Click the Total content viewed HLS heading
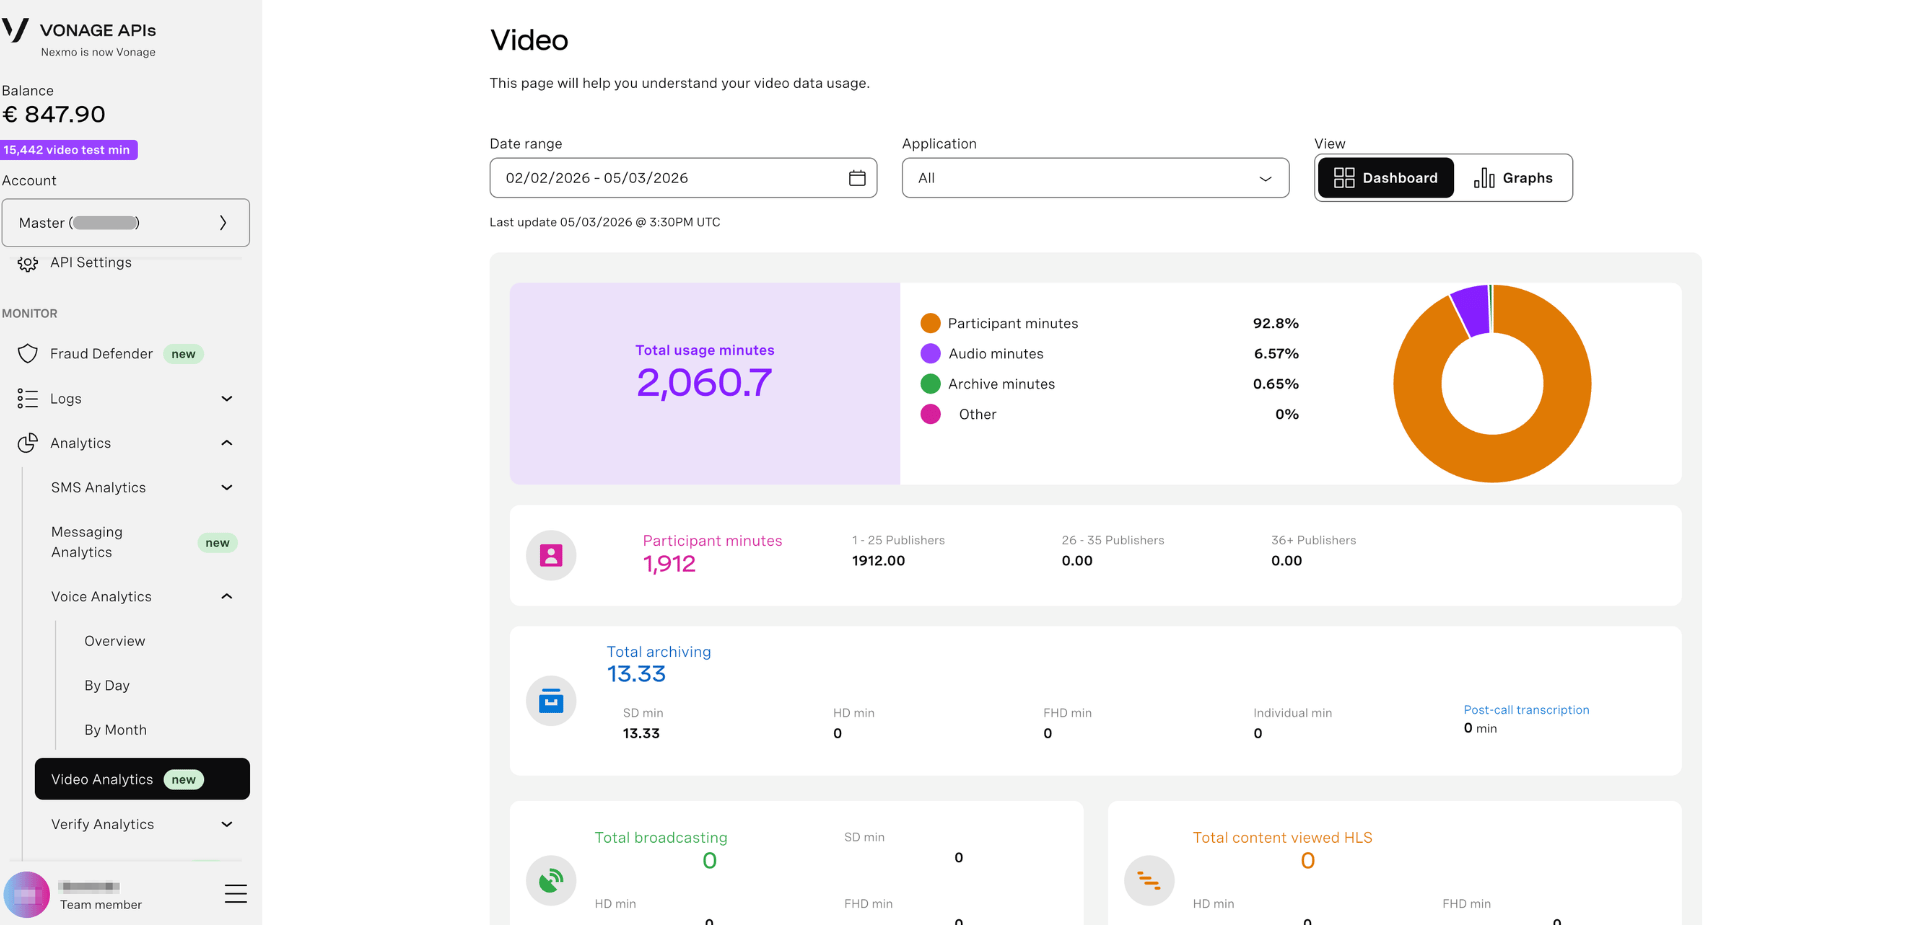This screenshot has height=925, width=1917. click(1282, 838)
